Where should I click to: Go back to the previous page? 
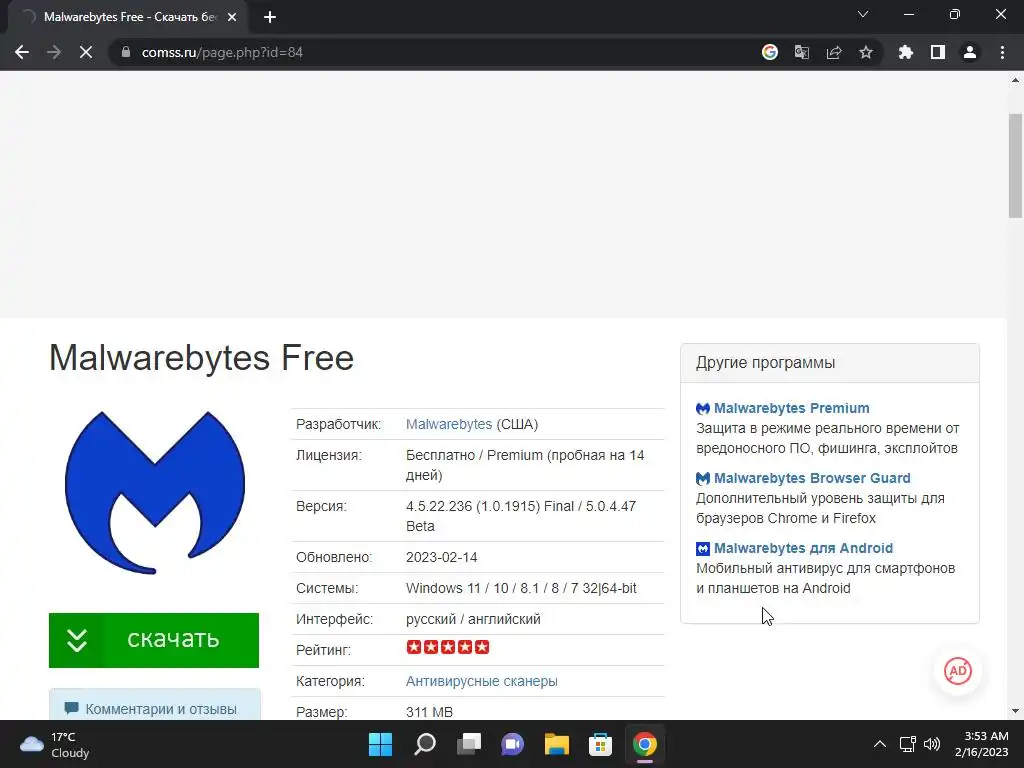pyautogui.click(x=22, y=52)
